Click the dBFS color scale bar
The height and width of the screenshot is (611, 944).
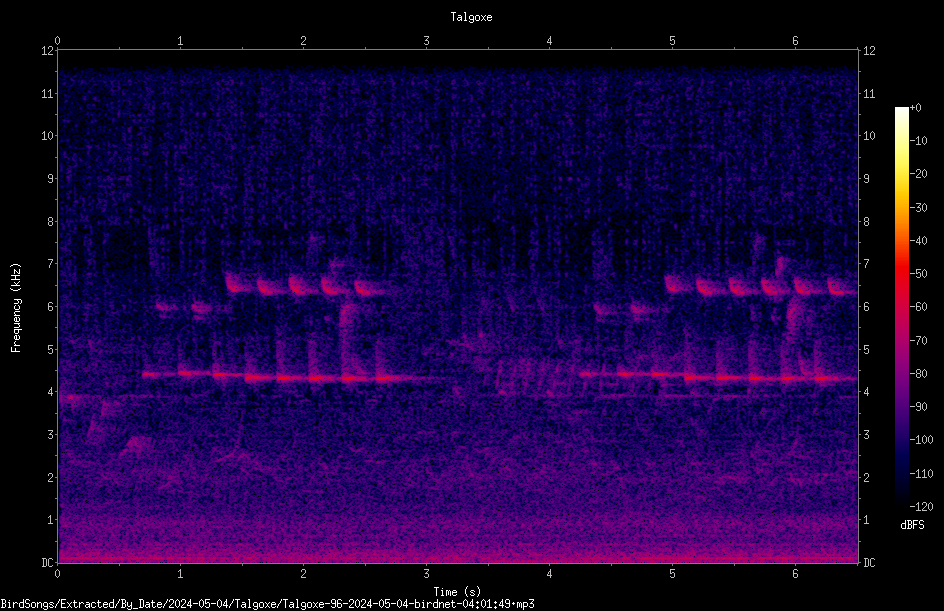coord(901,306)
